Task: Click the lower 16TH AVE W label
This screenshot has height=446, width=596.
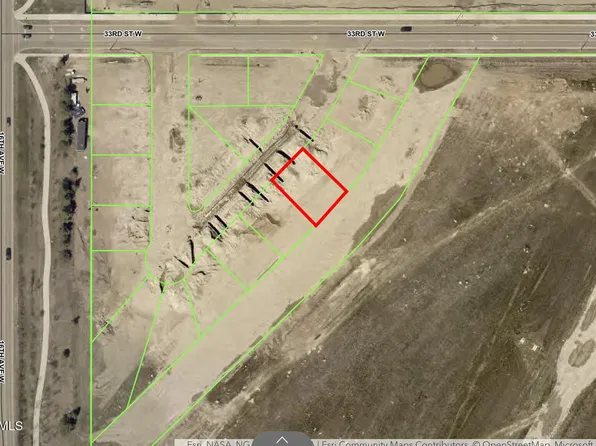Action: coord(2,361)
